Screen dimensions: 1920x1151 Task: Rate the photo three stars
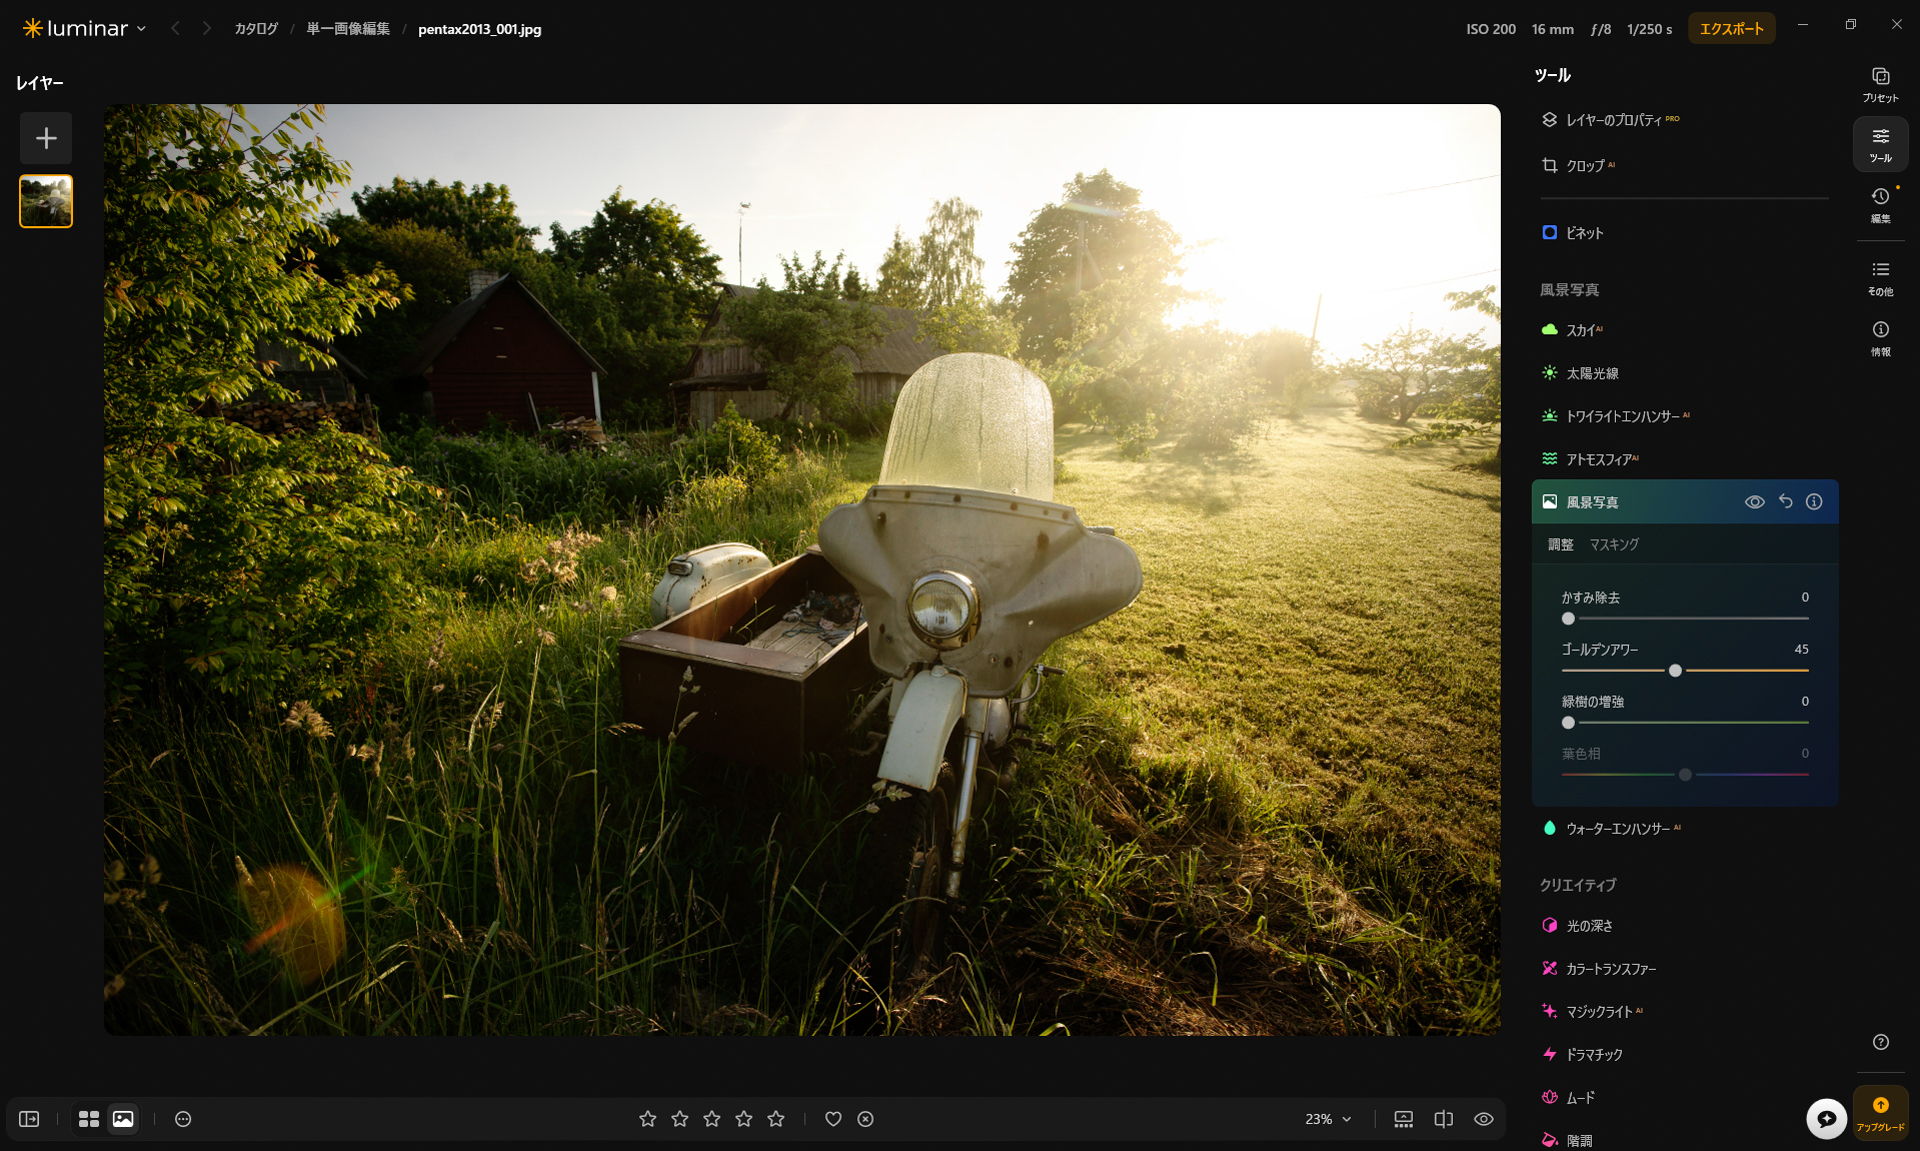(x=712, y=1119)
